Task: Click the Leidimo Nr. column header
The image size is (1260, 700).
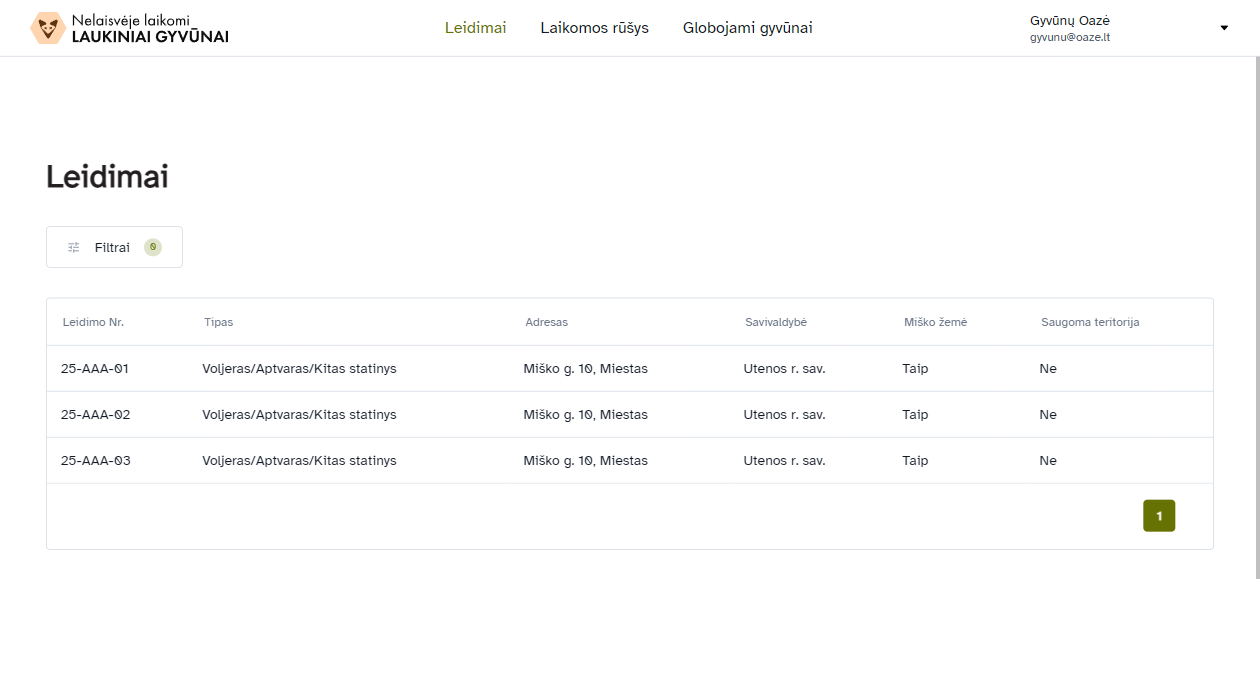Action: coord(93,322)
